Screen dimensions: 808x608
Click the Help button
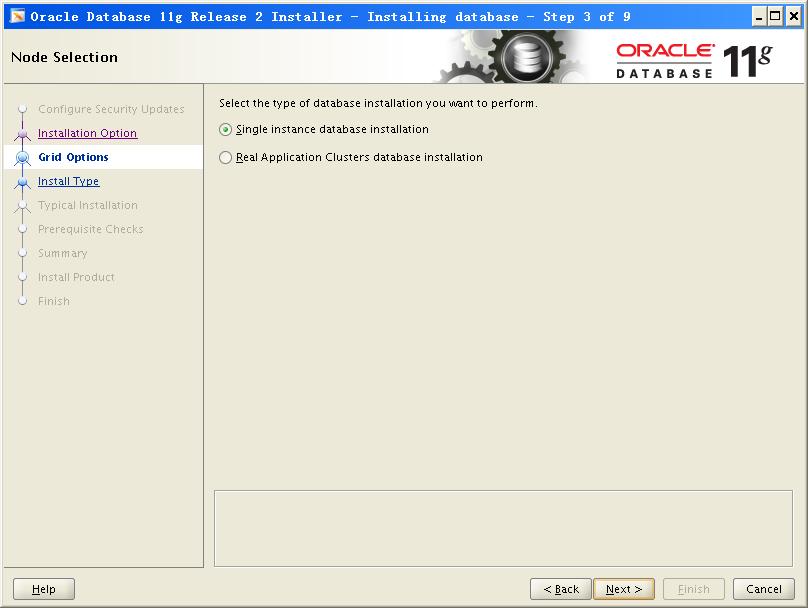pyautogui.click(x=44, y=589)
